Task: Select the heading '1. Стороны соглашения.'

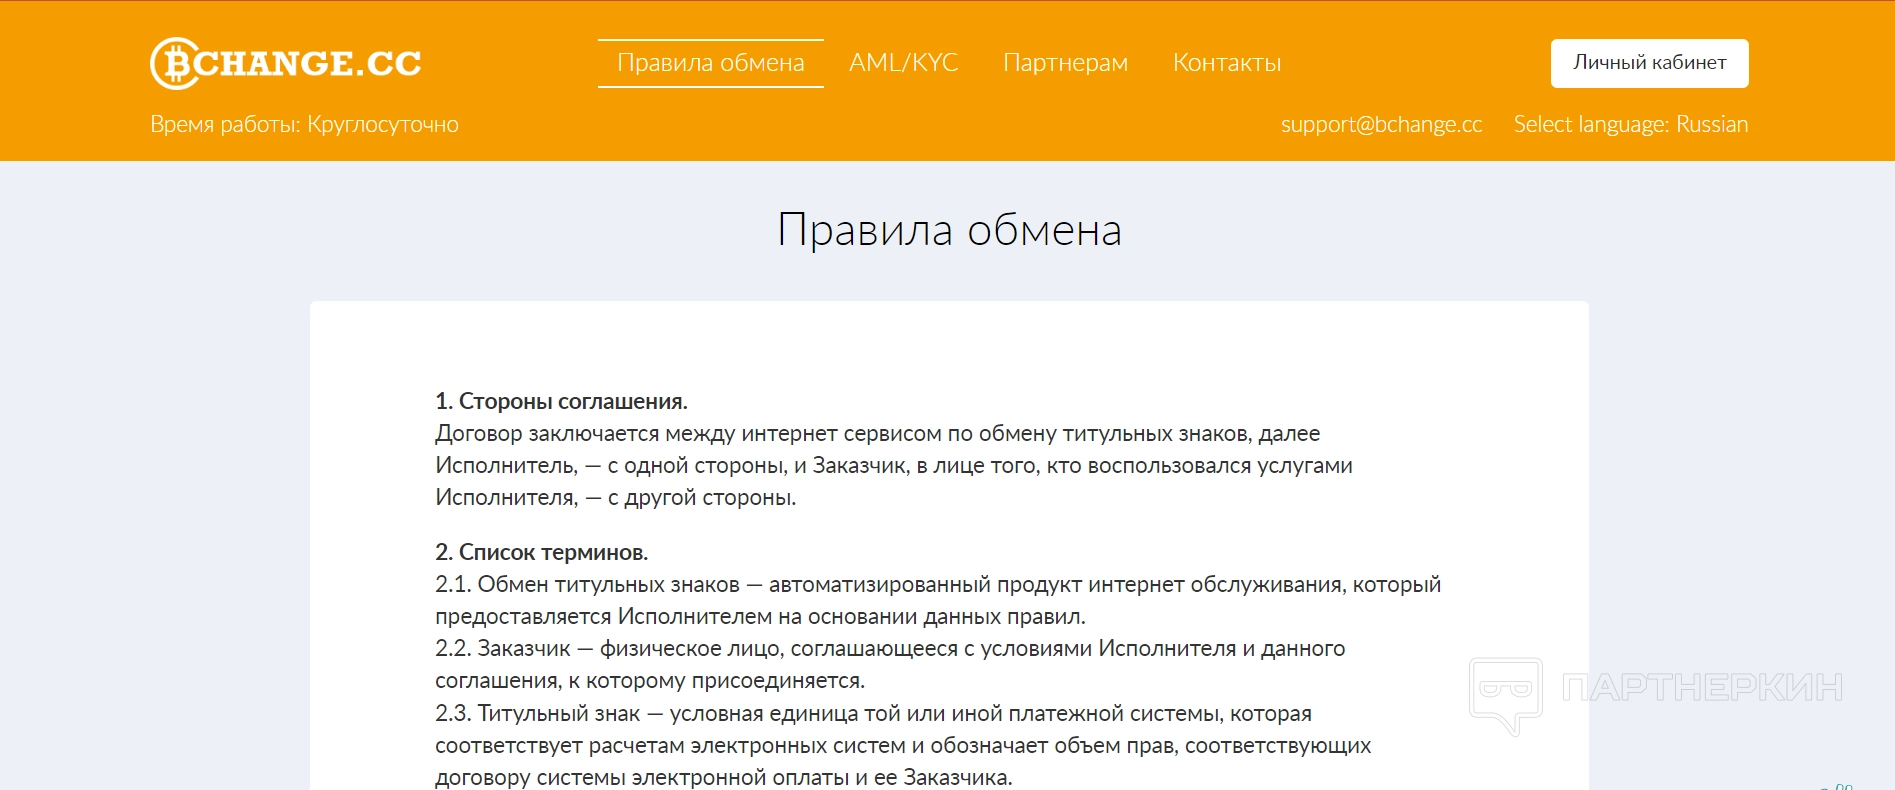Action: (x=561, y=401)
